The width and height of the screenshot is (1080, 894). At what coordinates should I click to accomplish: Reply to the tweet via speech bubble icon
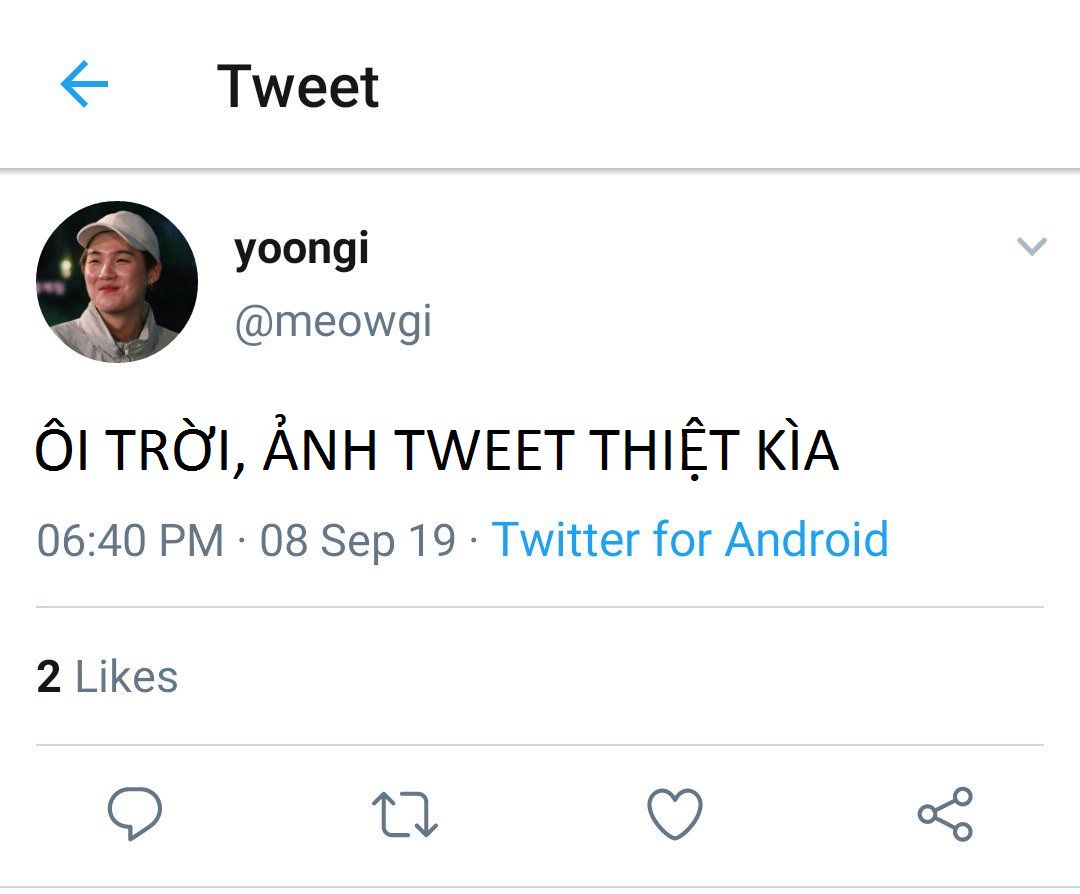[x=135, y=812]
